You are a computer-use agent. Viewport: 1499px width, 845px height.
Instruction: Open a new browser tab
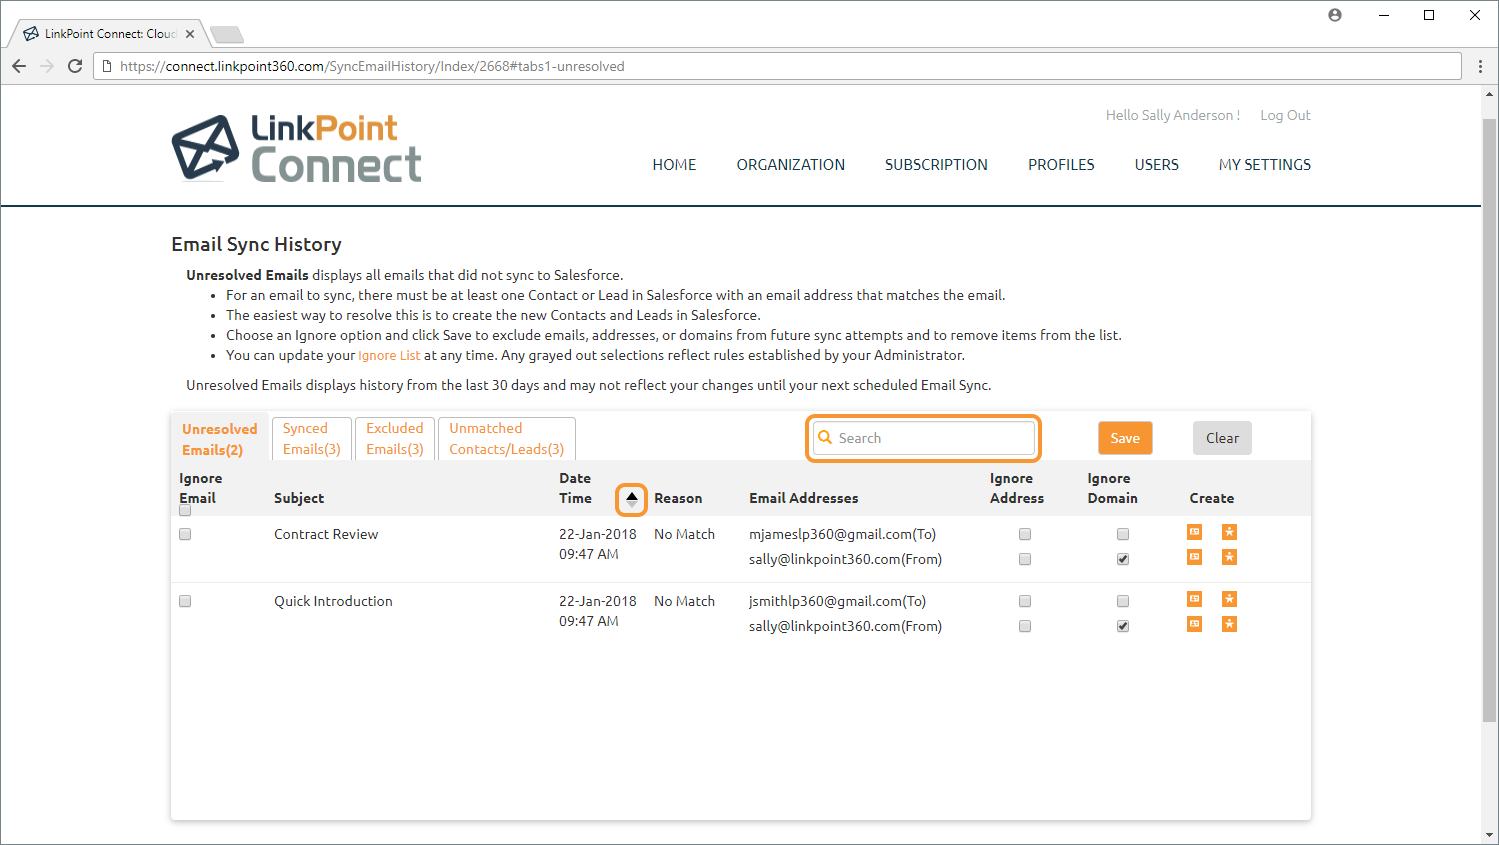227,35
